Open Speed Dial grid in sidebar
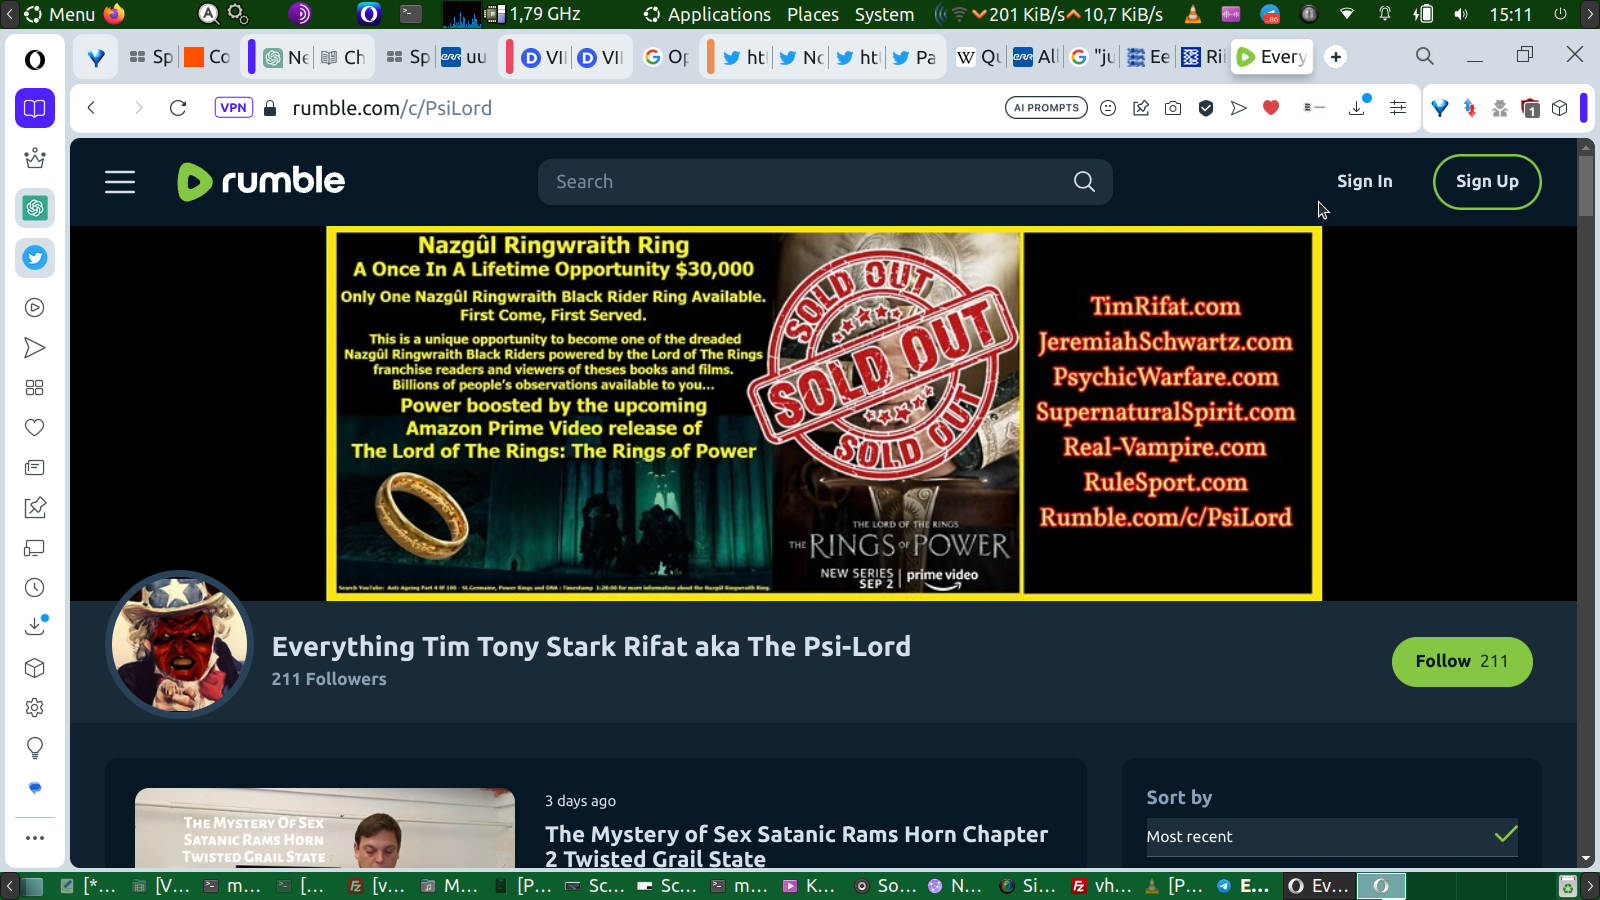Screen dimensions: 1600x900 (x=35, y=388)
